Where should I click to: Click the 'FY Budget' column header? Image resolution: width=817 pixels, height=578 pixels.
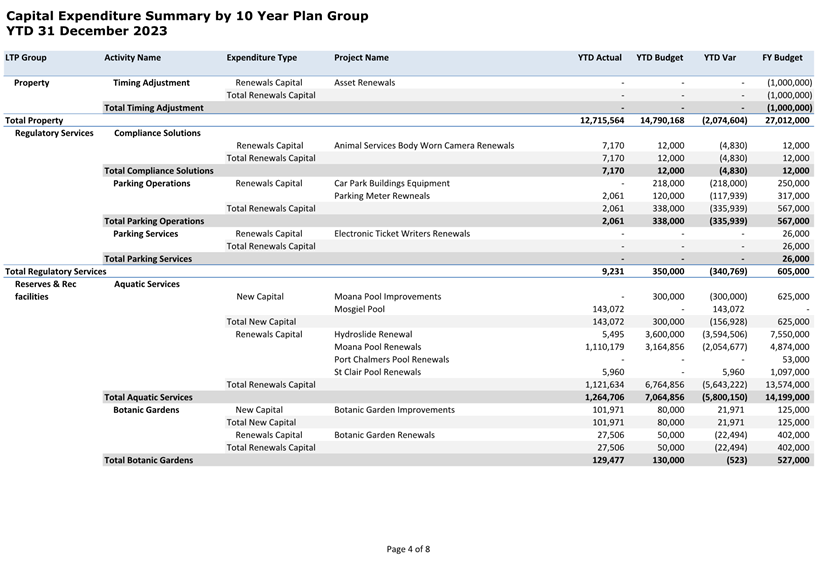point(782,58)
